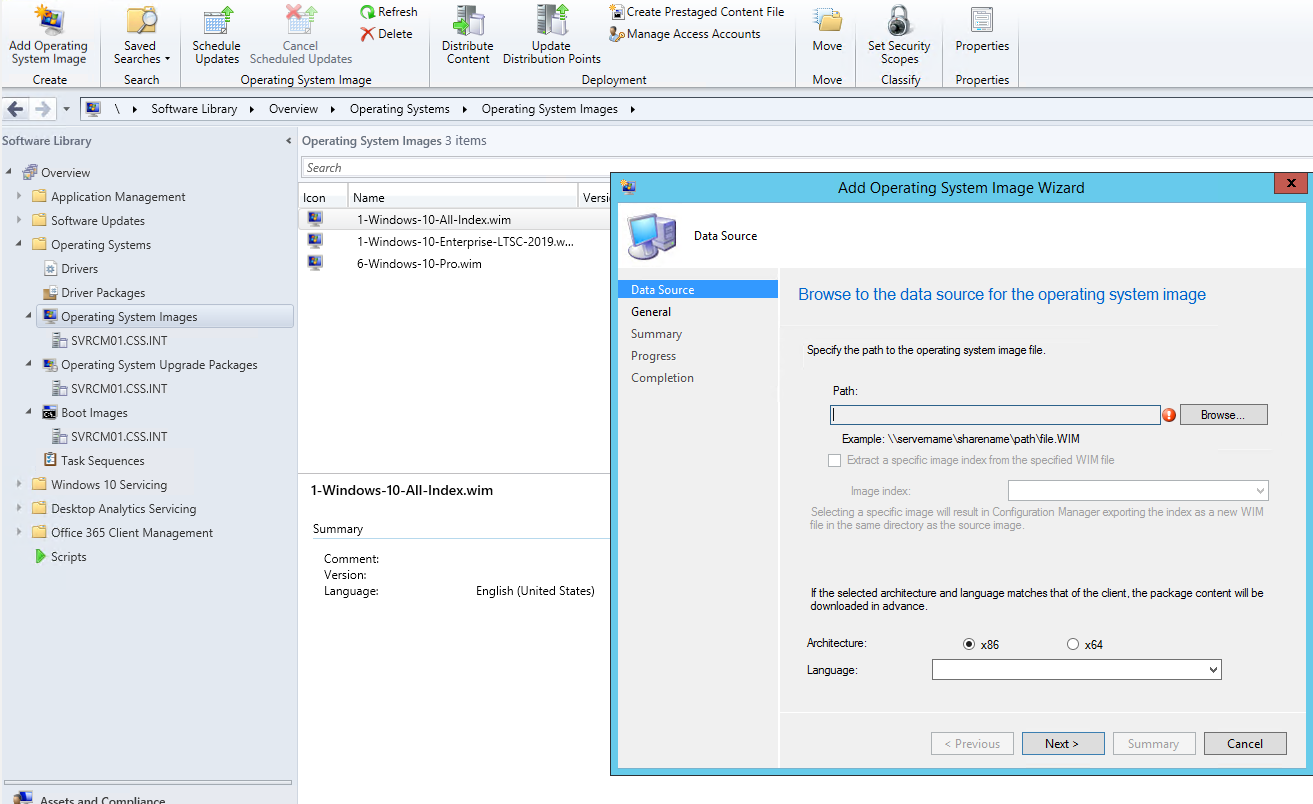Click the Refresh icon
This screenshot has height=804, width=1313.
click(x=389, y=11)
